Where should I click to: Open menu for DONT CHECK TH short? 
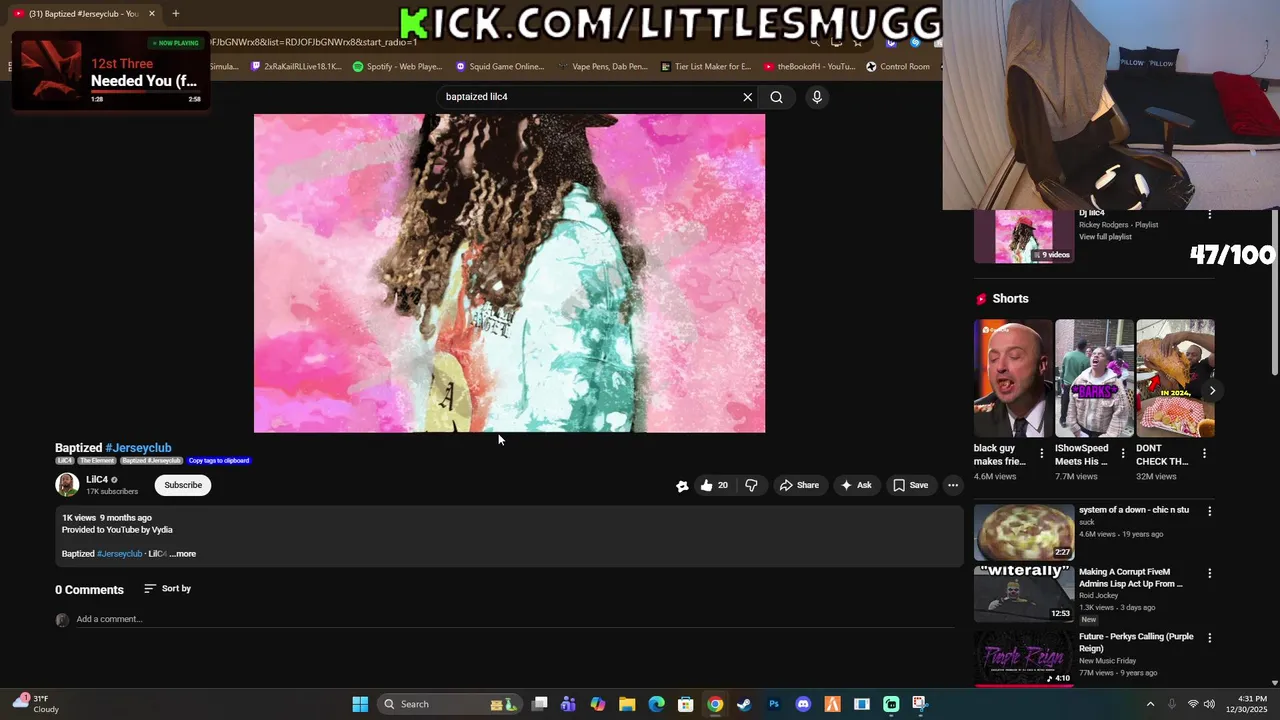(1204, 453)
